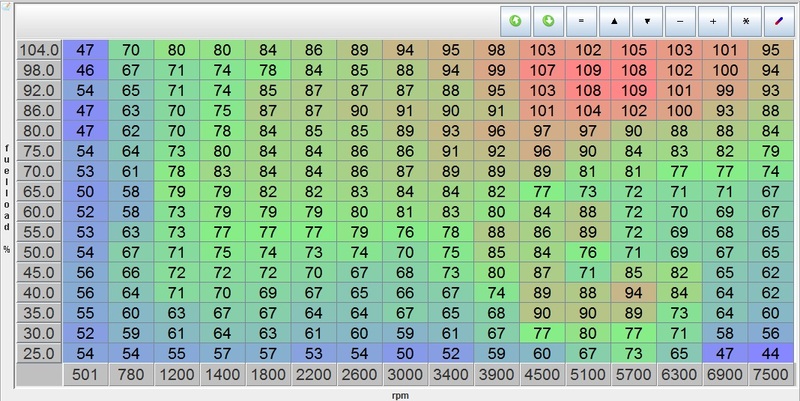
Task: Select value 109 in the 92.0 row
Action: (x=633, y=90)
